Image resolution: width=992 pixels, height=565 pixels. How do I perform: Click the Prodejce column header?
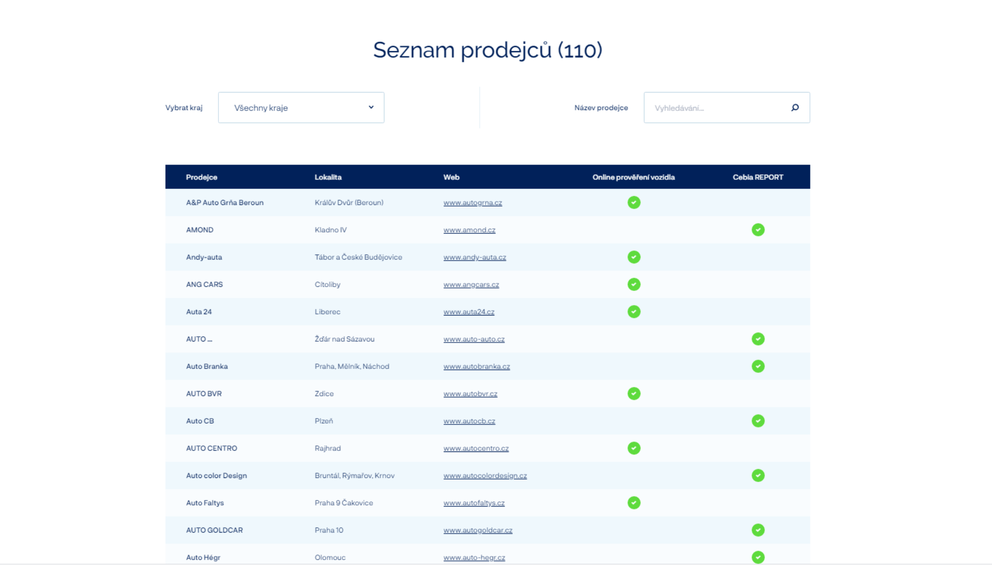(x=202, y=177)
